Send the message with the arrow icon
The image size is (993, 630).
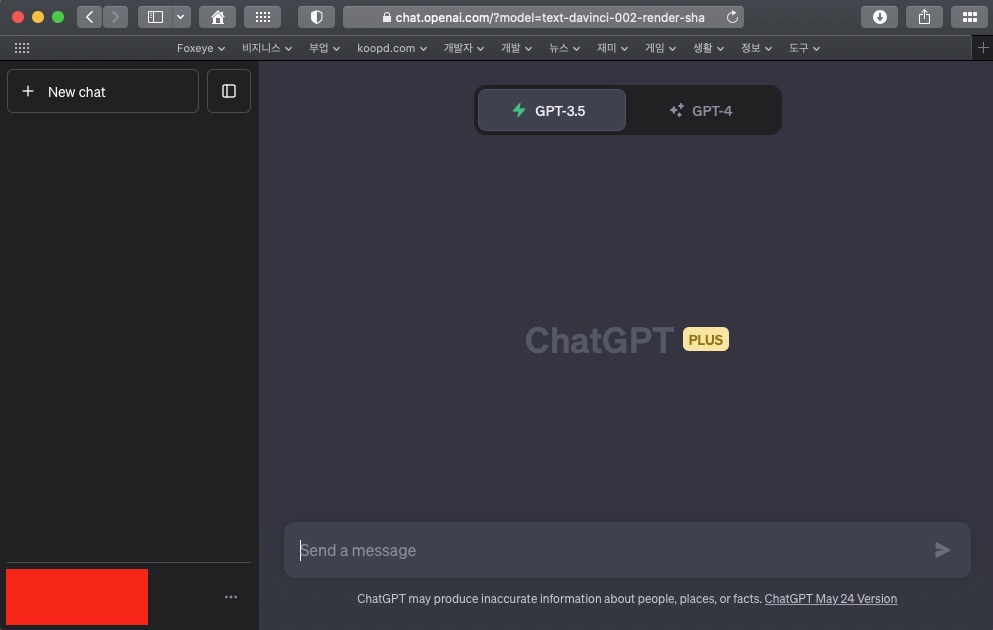pyautogui.click(x=942, y=550)
